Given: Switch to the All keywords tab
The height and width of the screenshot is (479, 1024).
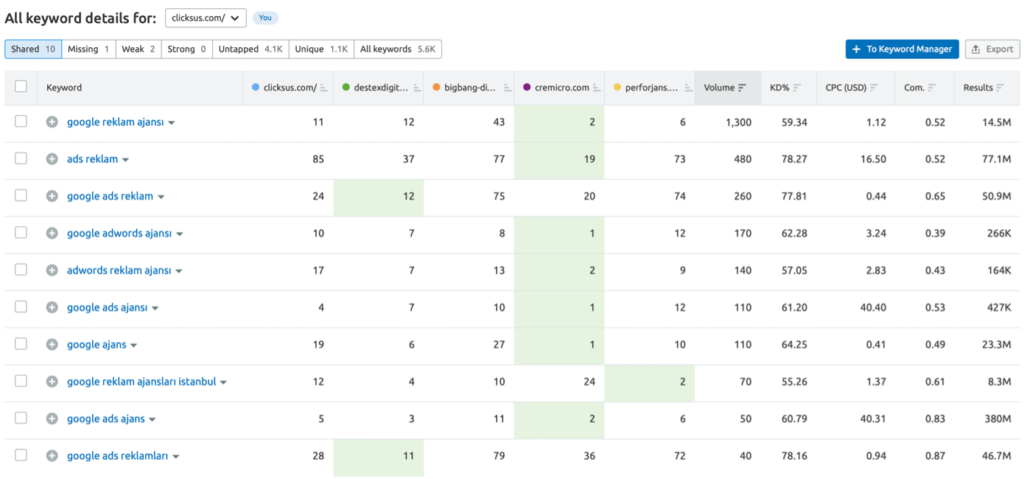Looking at the screenshot, I should [x=398, y=49].
